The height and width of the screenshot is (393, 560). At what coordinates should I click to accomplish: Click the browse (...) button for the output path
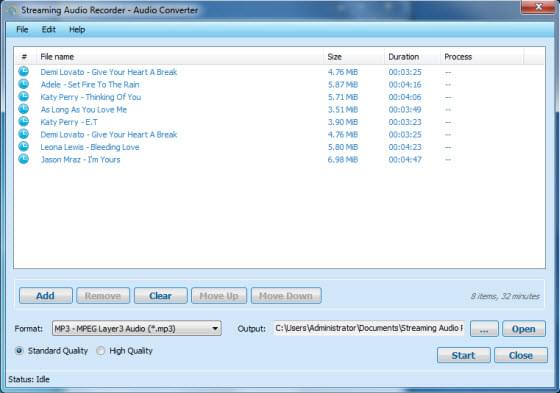point(484,329)
